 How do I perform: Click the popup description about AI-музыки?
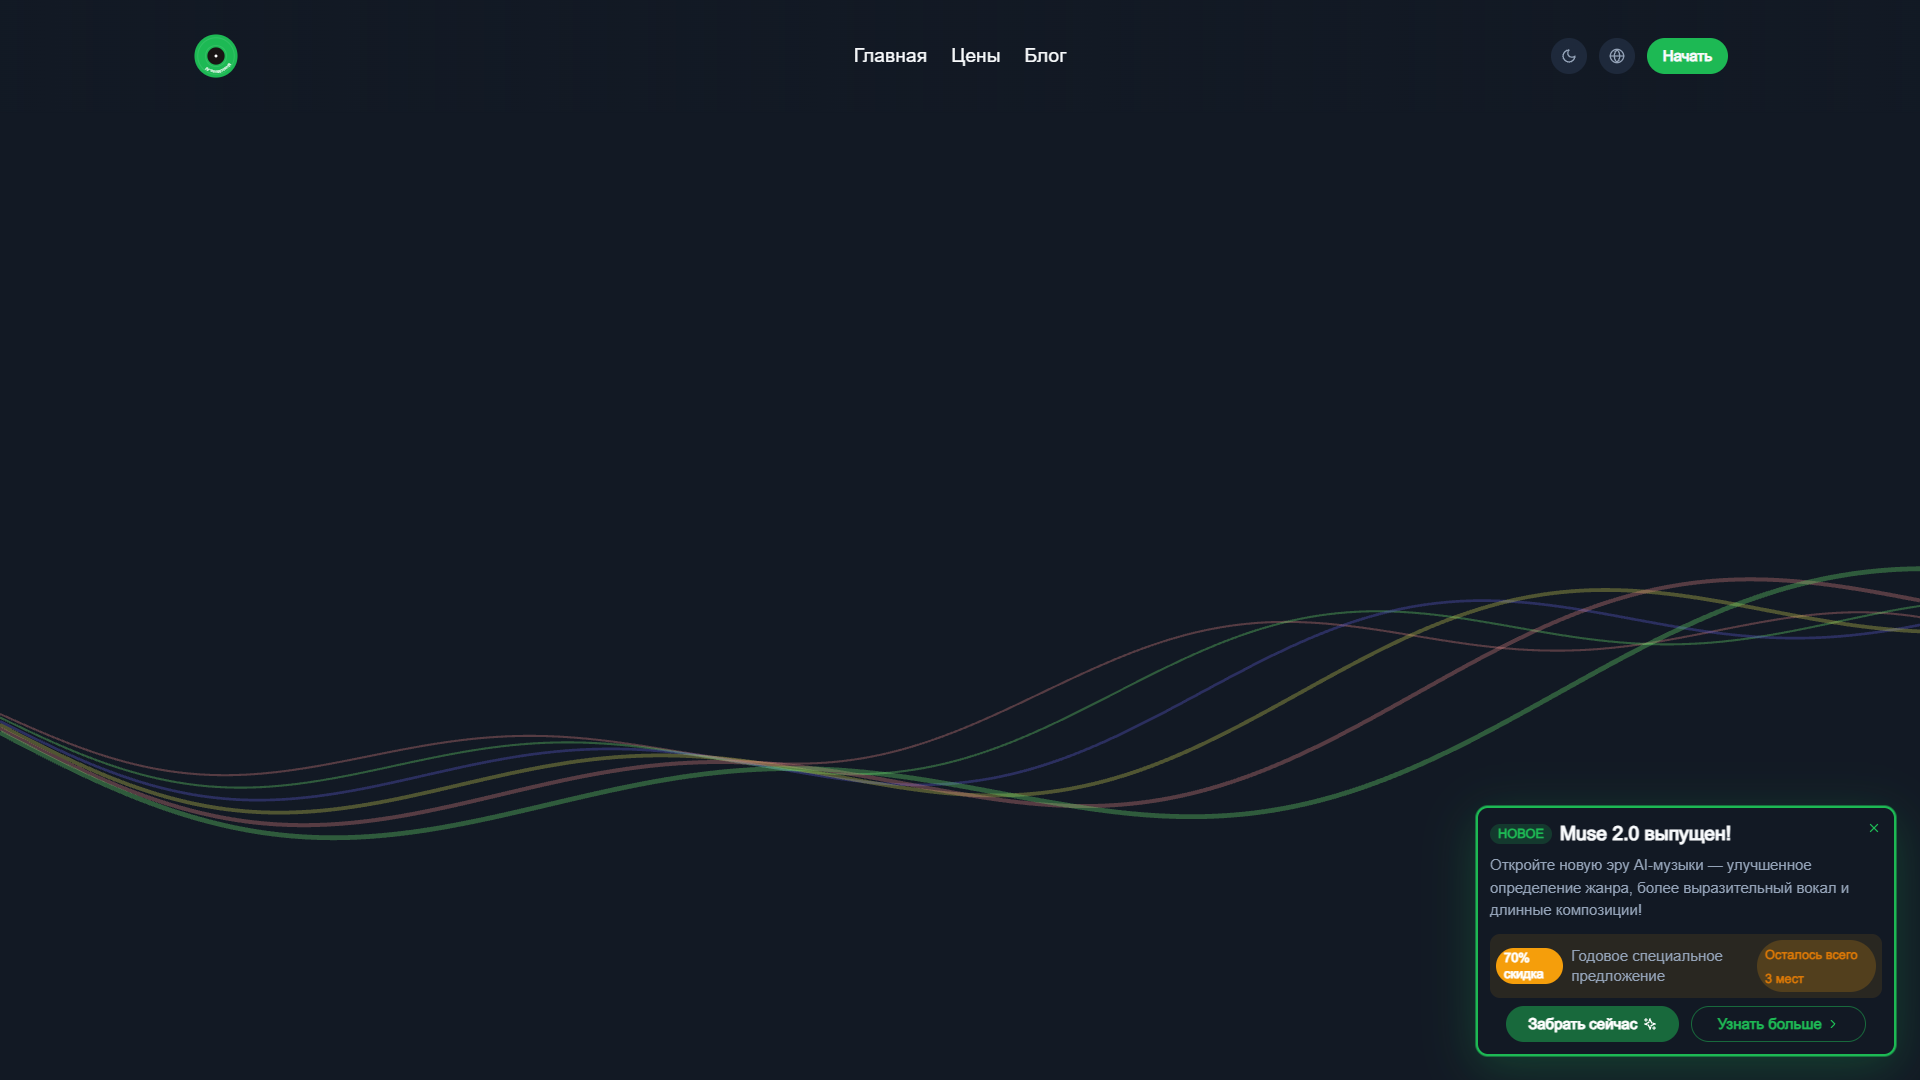[x=1669, y=888]
